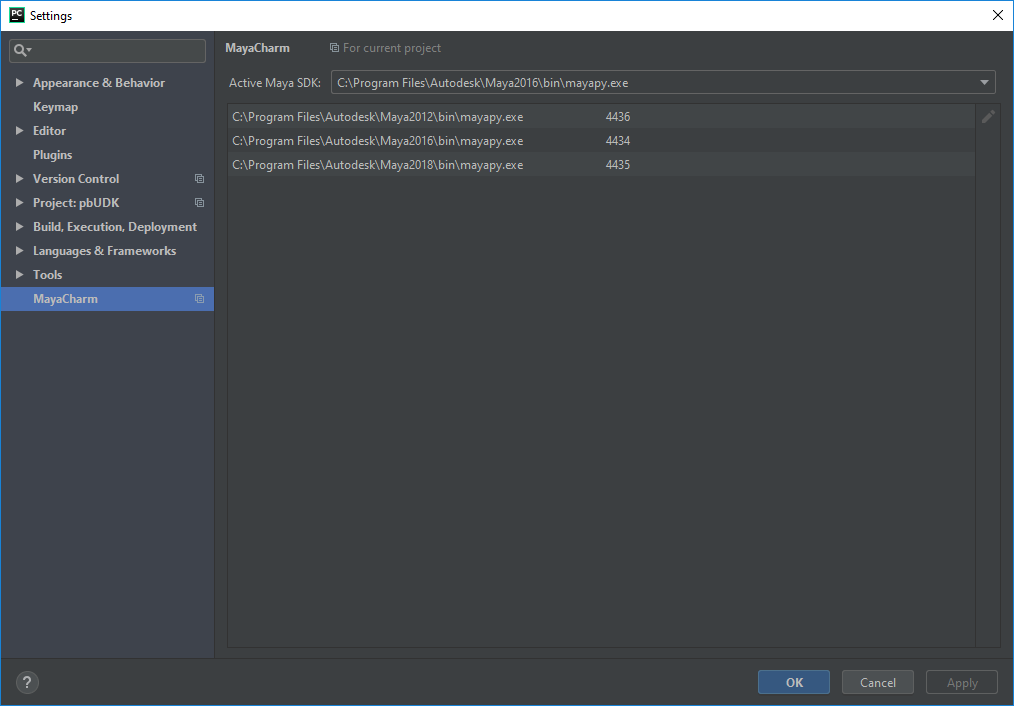Expand Build, Execution, Deployment node
This screenshot has width=1014, height=706.
(x=19, y=226)
